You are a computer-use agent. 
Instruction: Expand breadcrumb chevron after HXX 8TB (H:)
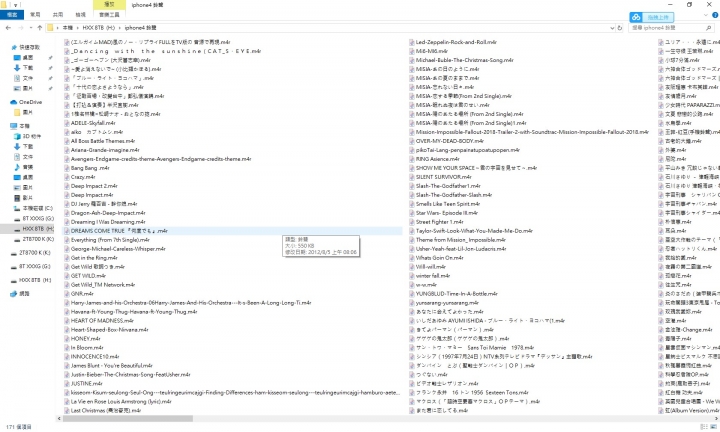click(x=119, y=28)
